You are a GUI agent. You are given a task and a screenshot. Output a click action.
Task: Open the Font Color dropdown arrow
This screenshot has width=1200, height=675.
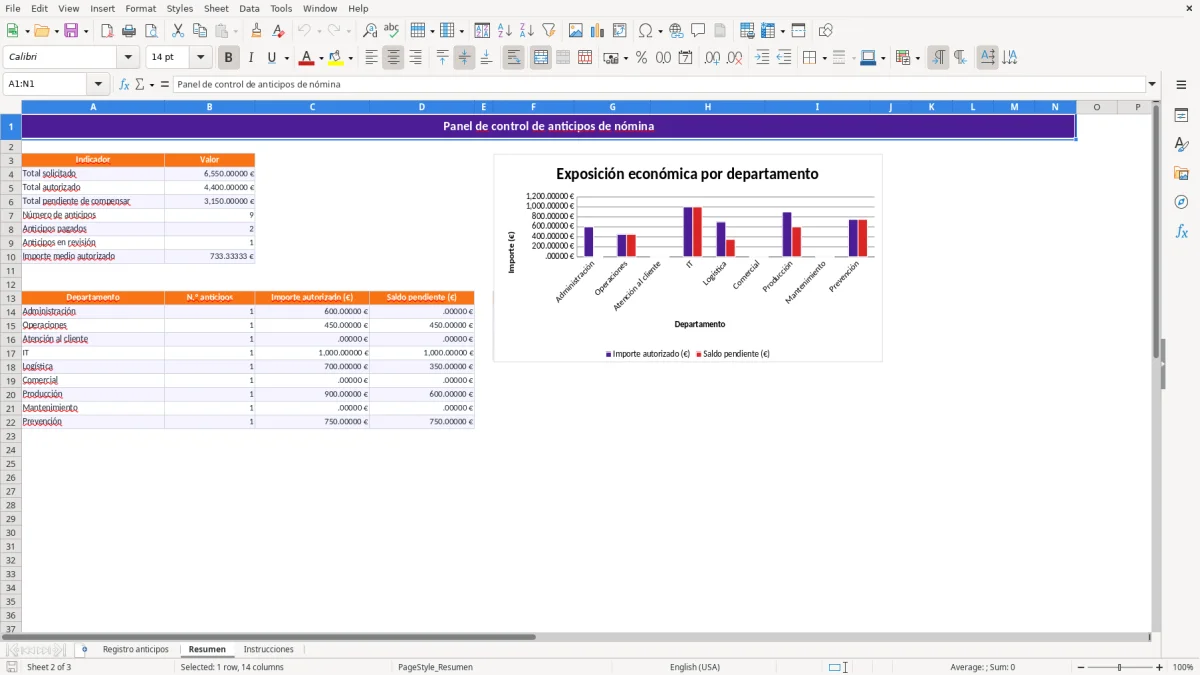tap(321, 58)
